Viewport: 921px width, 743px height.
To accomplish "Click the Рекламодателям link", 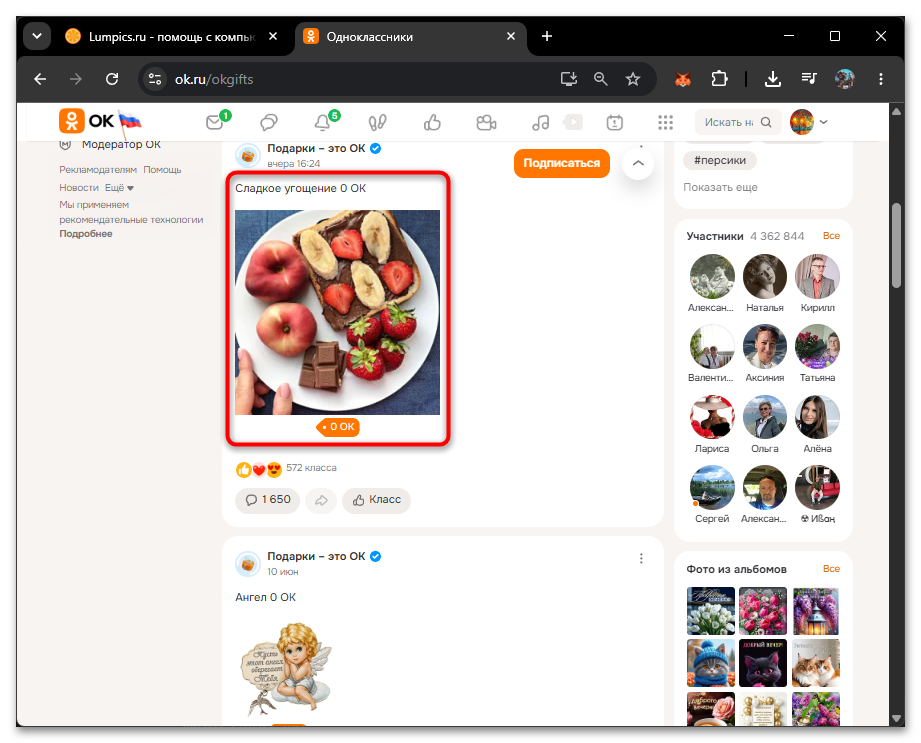I will 98,170.
